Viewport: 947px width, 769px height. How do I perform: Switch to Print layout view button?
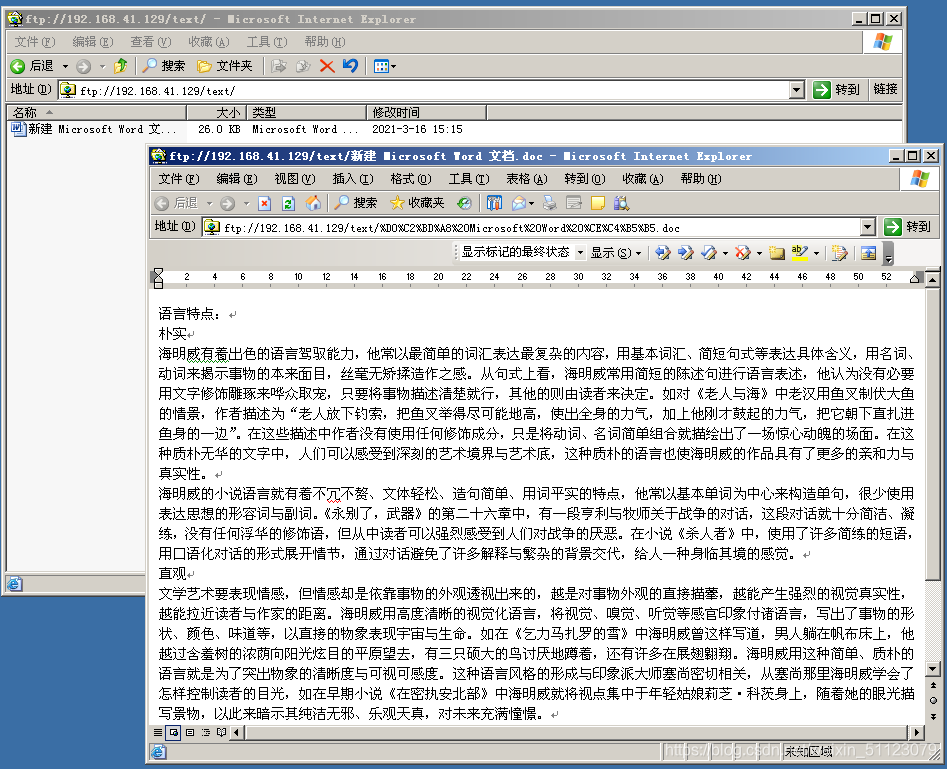(x=190, y=733)
